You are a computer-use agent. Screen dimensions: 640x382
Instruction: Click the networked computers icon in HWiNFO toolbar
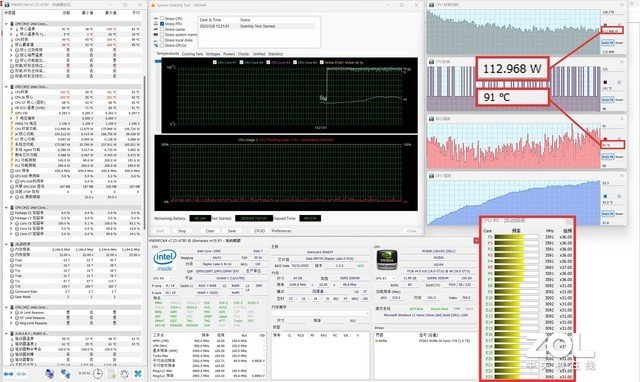point(50,373)
